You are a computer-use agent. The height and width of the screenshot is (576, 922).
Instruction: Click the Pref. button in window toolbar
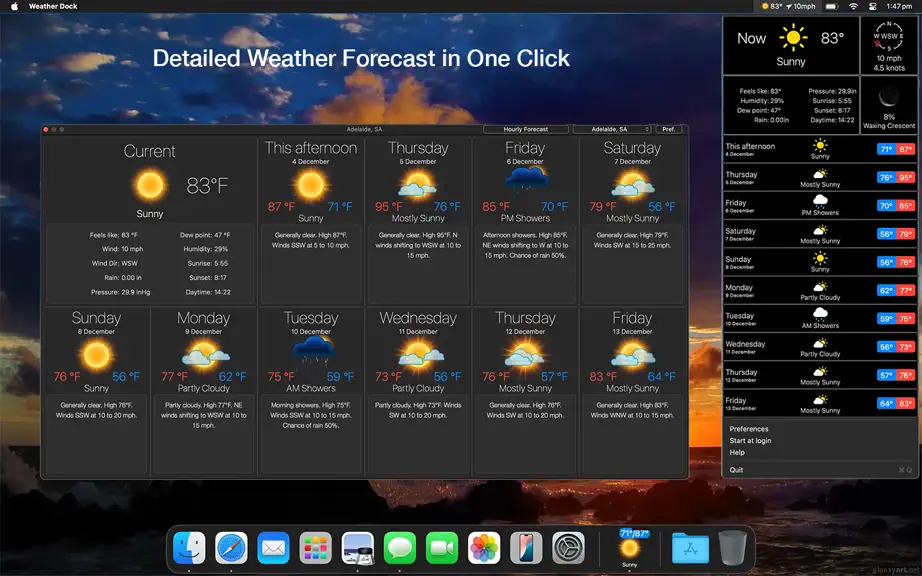pos(669,129)
